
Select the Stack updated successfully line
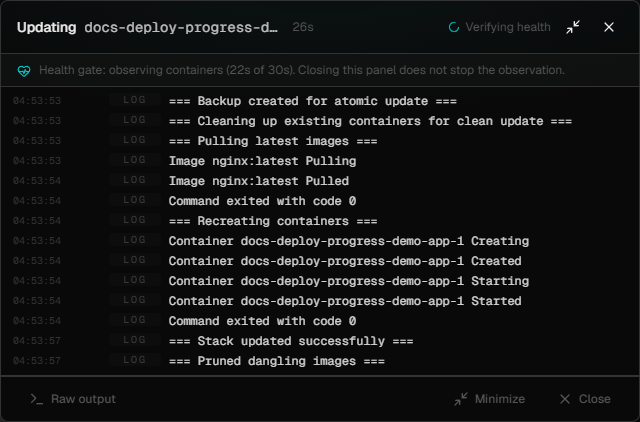tap(291, 341)
